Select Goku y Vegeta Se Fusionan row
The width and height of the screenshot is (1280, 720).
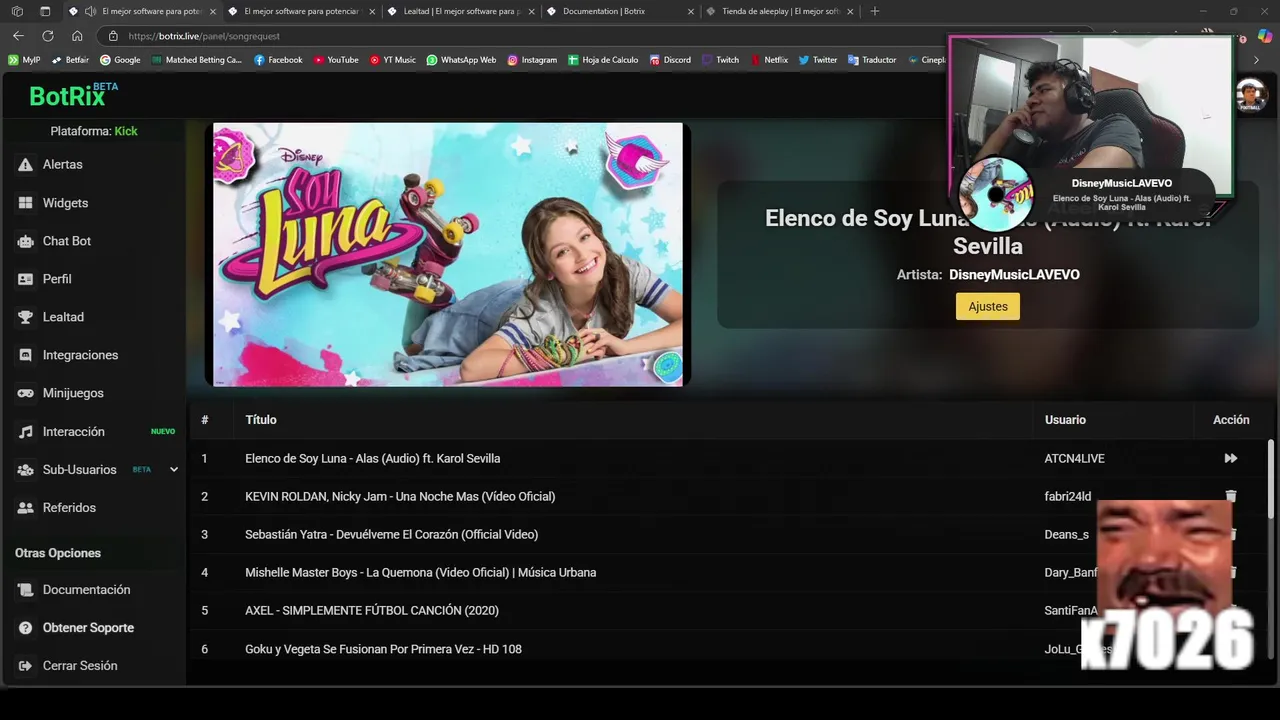(x=383, y=649)
